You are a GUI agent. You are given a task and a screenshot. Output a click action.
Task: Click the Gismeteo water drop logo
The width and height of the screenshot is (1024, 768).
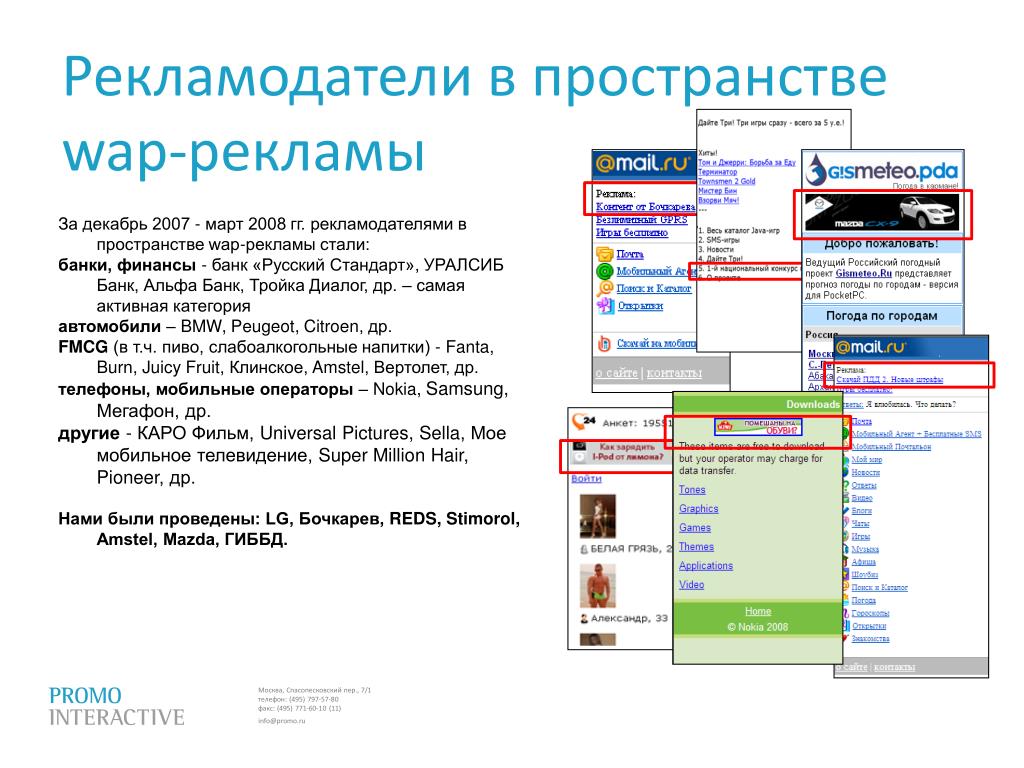click(815, 171)
